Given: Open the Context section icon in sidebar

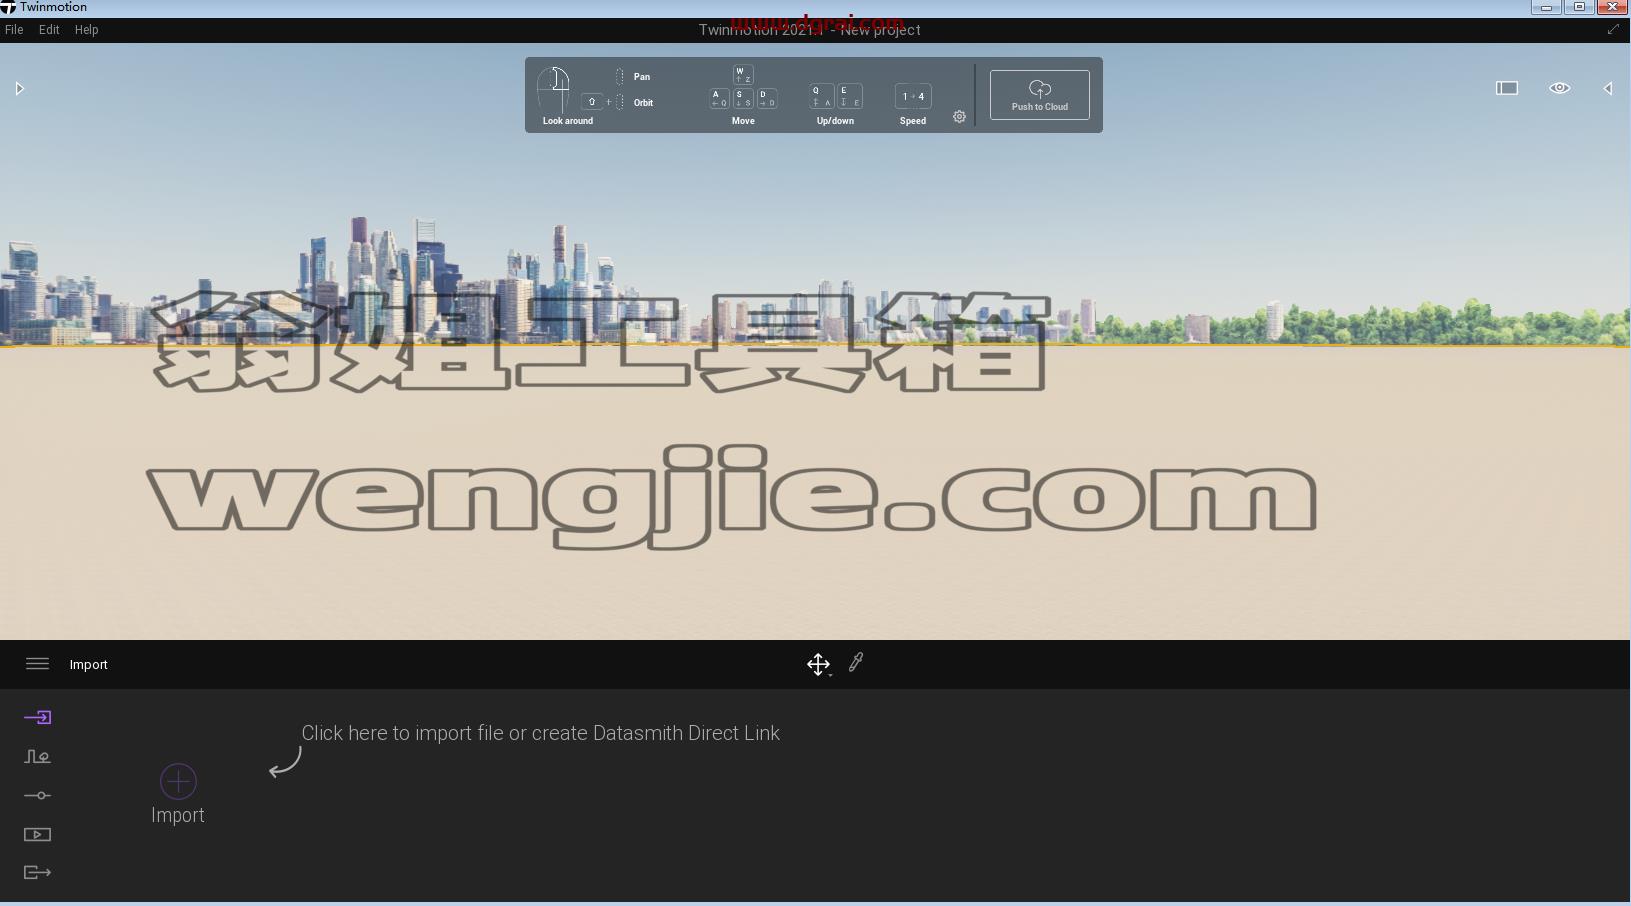Looking at the screenshot, I should pyautogui.click(x=37, y=756).
